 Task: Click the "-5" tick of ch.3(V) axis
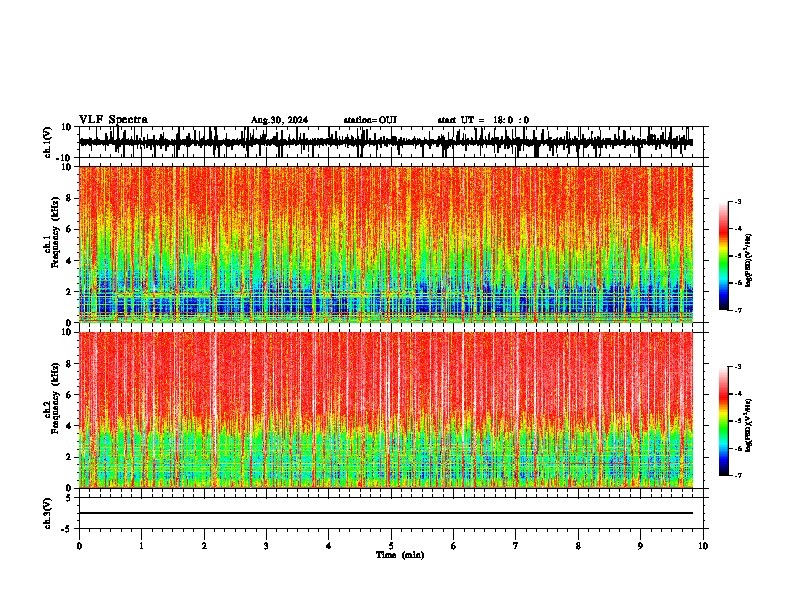[67, 529]
